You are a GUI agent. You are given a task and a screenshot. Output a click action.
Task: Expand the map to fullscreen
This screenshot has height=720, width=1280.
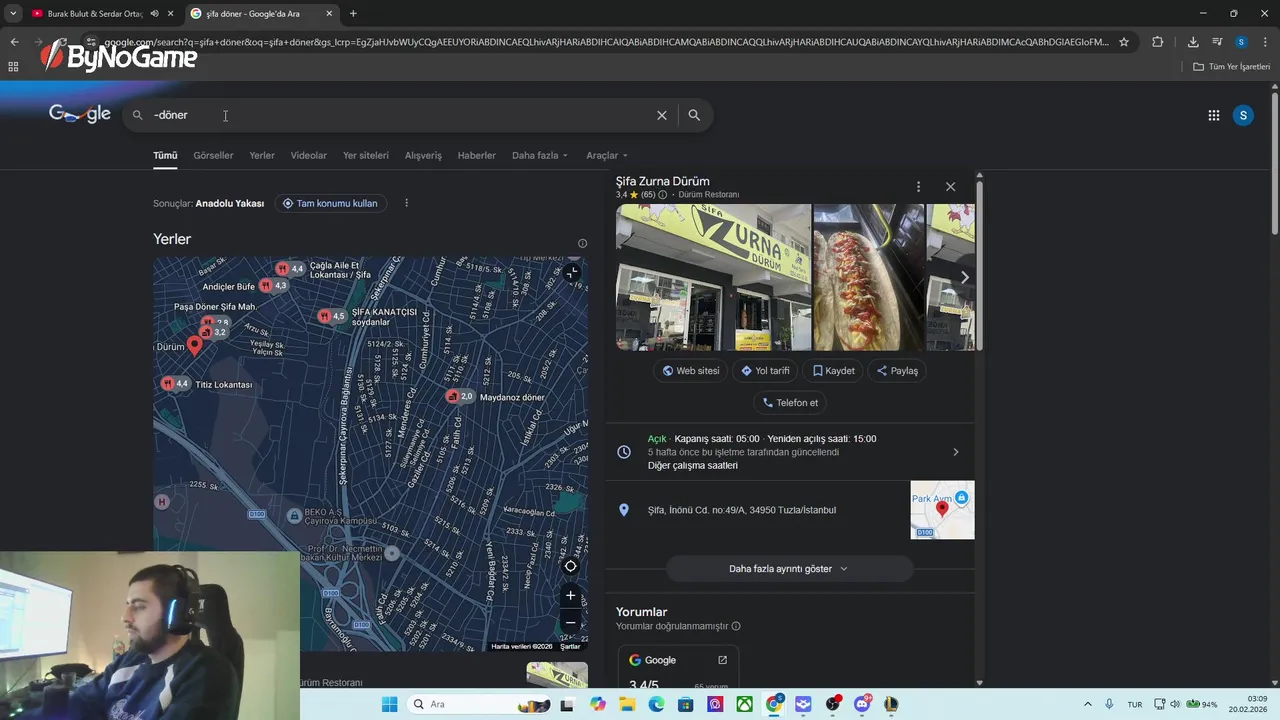click(x=571, y=273)
